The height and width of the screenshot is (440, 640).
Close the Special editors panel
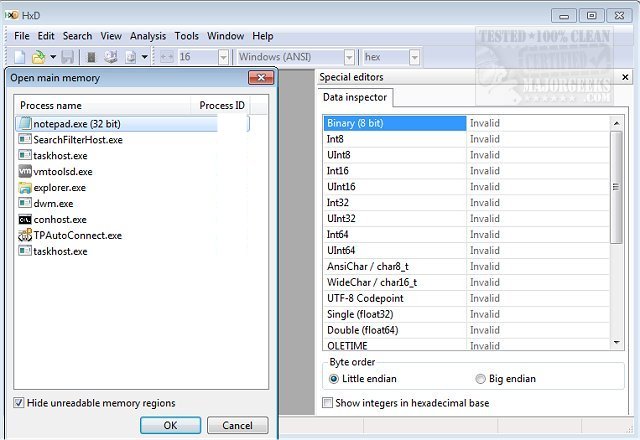pos(625,77)
